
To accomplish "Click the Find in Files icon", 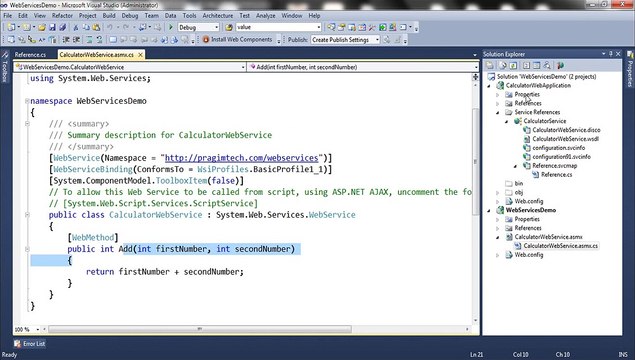I will point(229,27).
